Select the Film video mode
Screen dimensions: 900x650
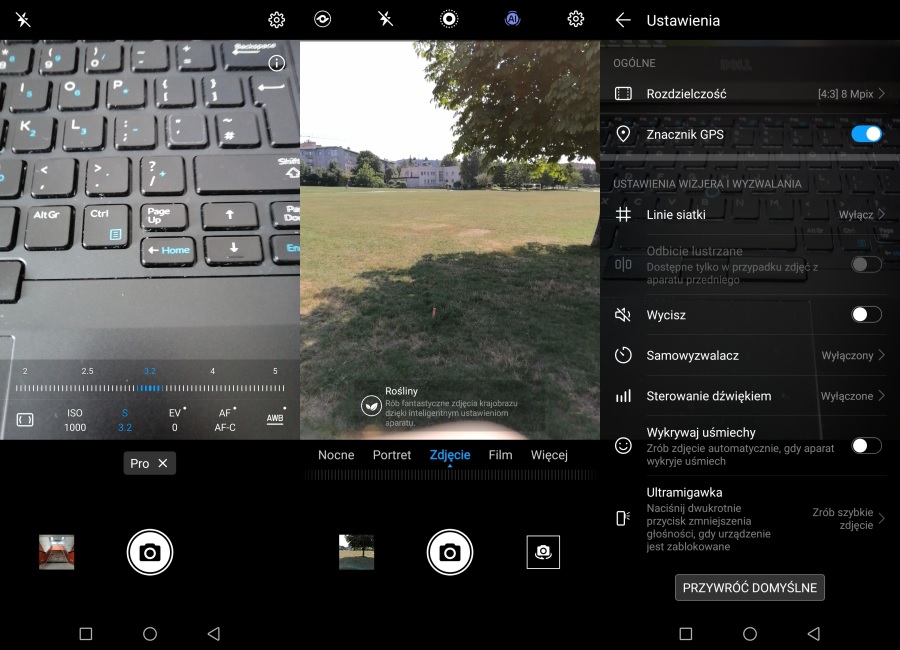pos(500,455)
